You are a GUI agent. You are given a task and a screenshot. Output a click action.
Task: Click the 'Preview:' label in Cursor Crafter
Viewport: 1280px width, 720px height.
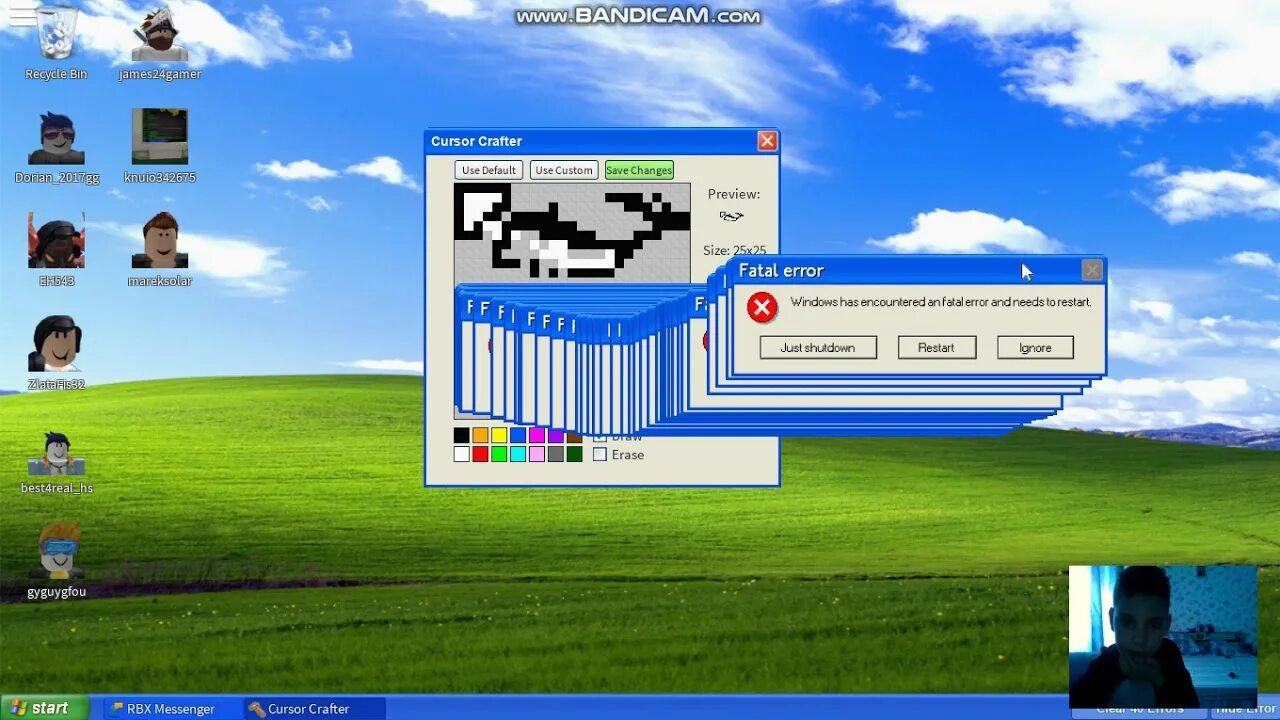coord(734,194)
